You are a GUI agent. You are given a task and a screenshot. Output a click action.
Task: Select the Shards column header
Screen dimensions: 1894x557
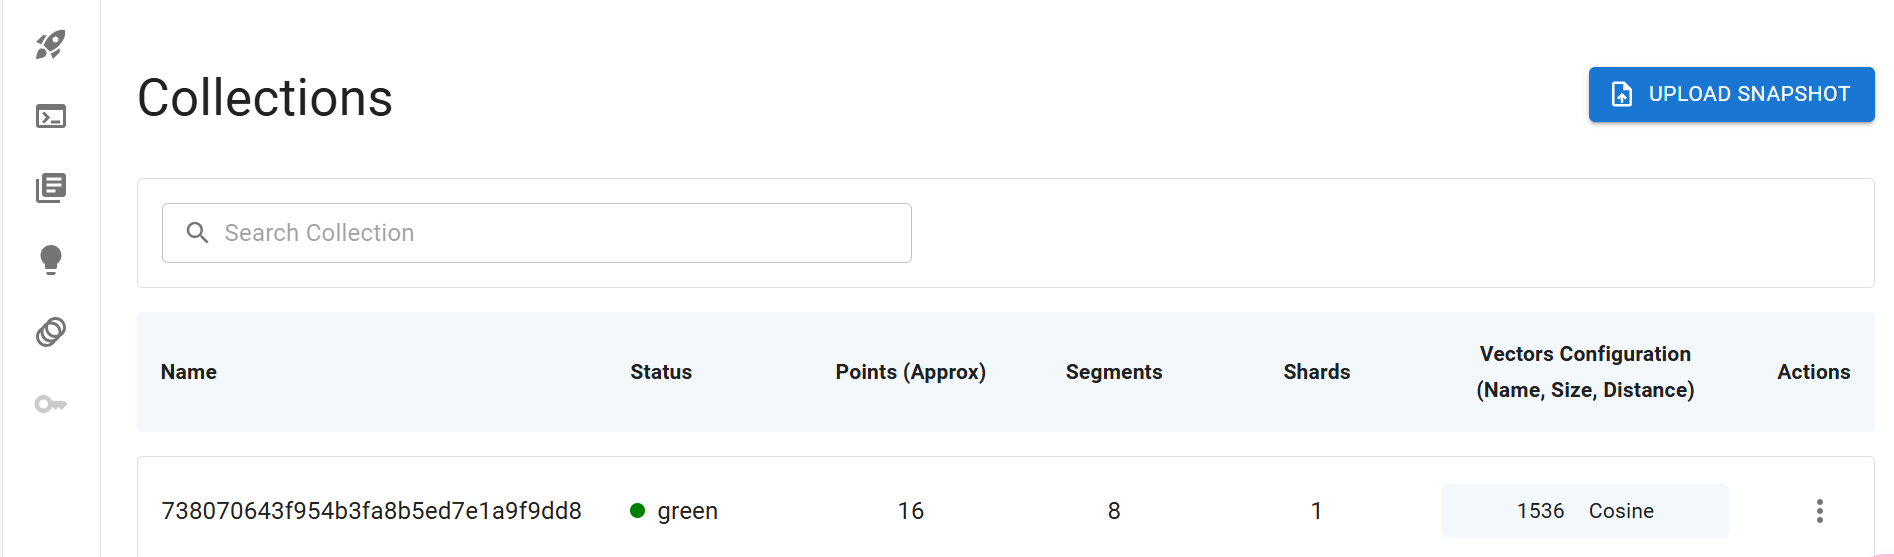pyautogui.click(x=1316, y=372)
